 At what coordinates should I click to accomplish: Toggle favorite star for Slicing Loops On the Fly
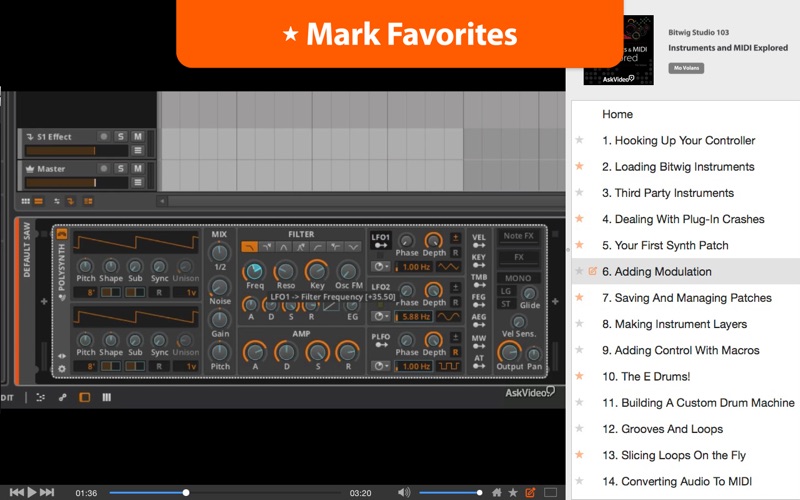(580, 455)
